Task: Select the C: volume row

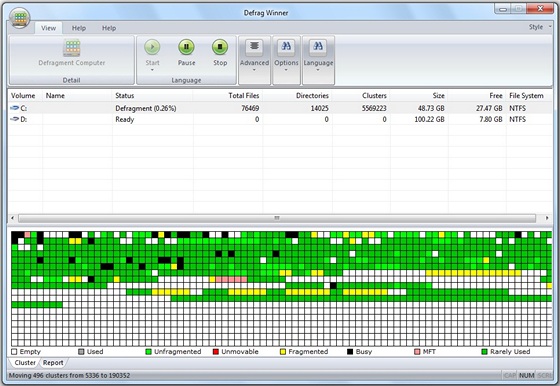Action: tap(280, 108)
